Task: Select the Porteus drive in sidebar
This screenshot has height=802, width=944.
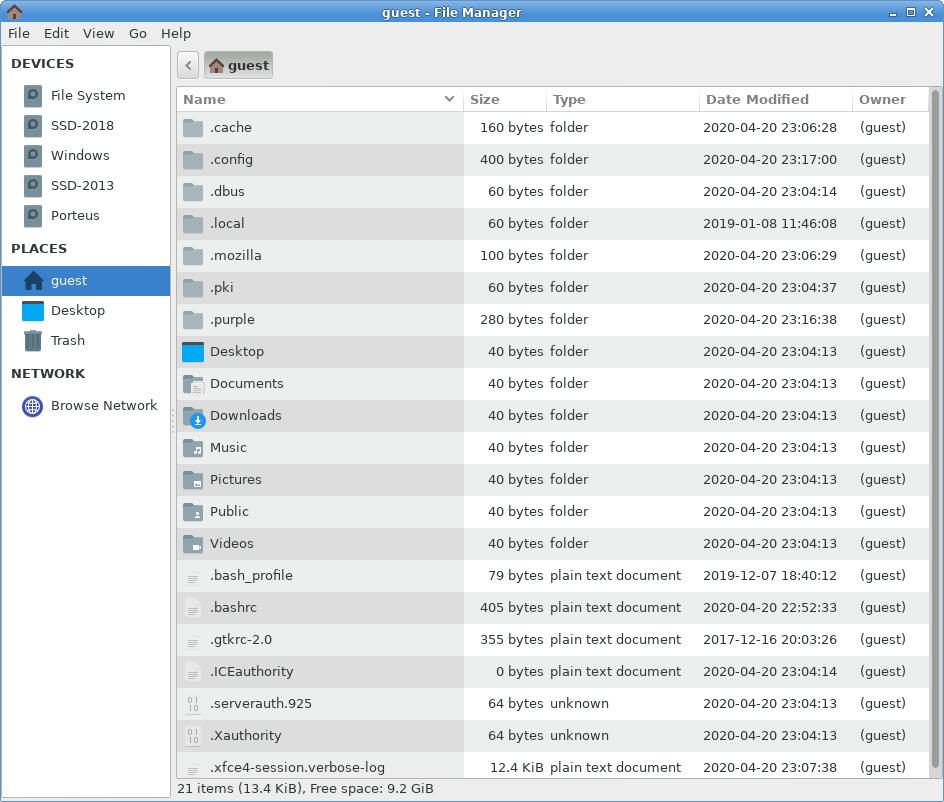Action: coord(75,216)
